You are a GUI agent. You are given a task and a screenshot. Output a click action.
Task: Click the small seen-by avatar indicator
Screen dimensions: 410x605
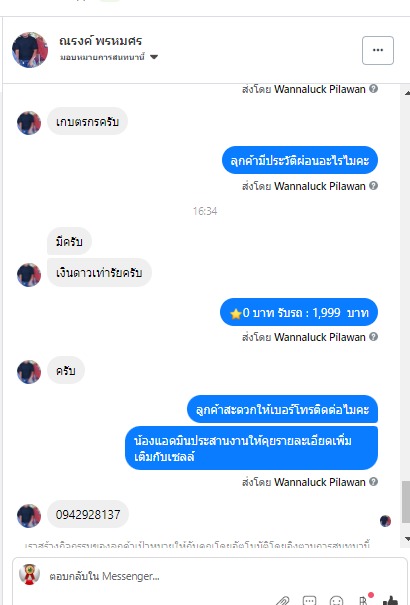[385, 521]
